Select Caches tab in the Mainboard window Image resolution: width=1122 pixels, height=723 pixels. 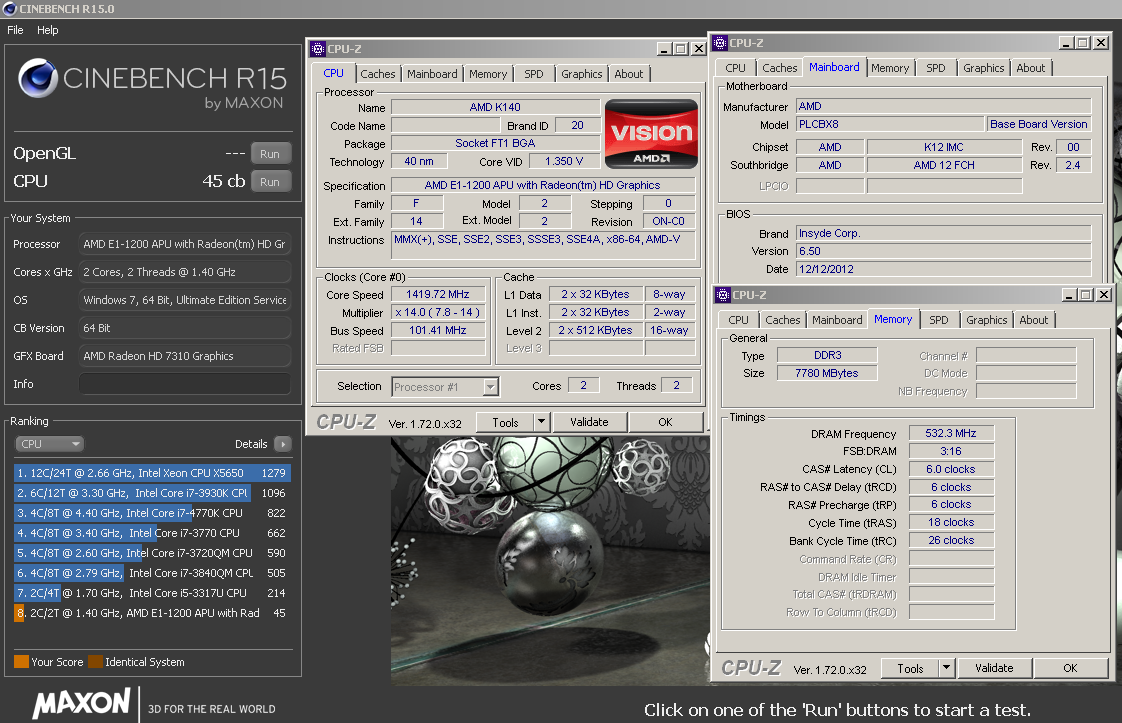coord(780,68)
